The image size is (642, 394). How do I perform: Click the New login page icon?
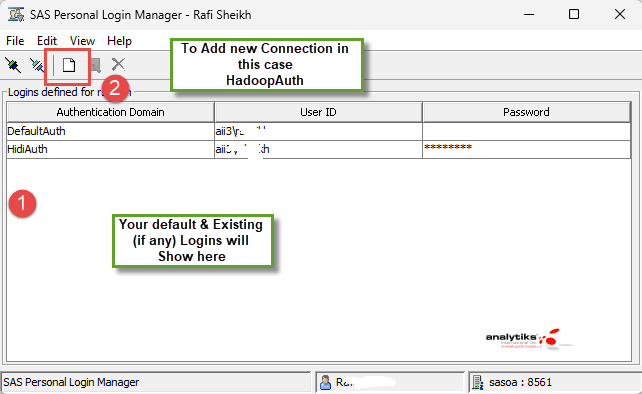(x=69, y=65)
